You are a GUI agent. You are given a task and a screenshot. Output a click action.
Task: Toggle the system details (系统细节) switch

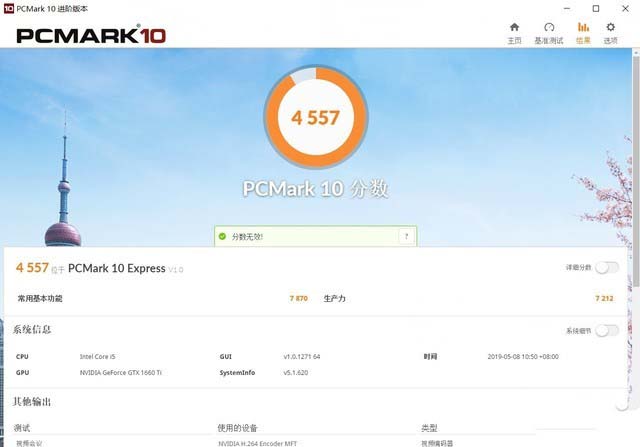pyautogui.click(x=607, y=331)
